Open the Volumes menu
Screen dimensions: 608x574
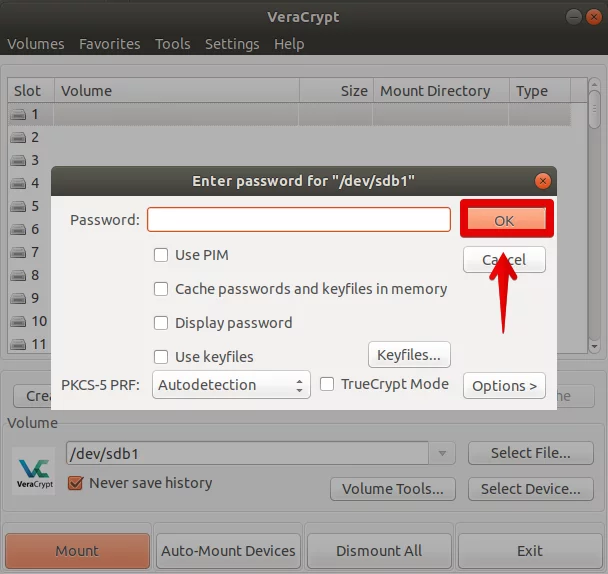[36, 44]
